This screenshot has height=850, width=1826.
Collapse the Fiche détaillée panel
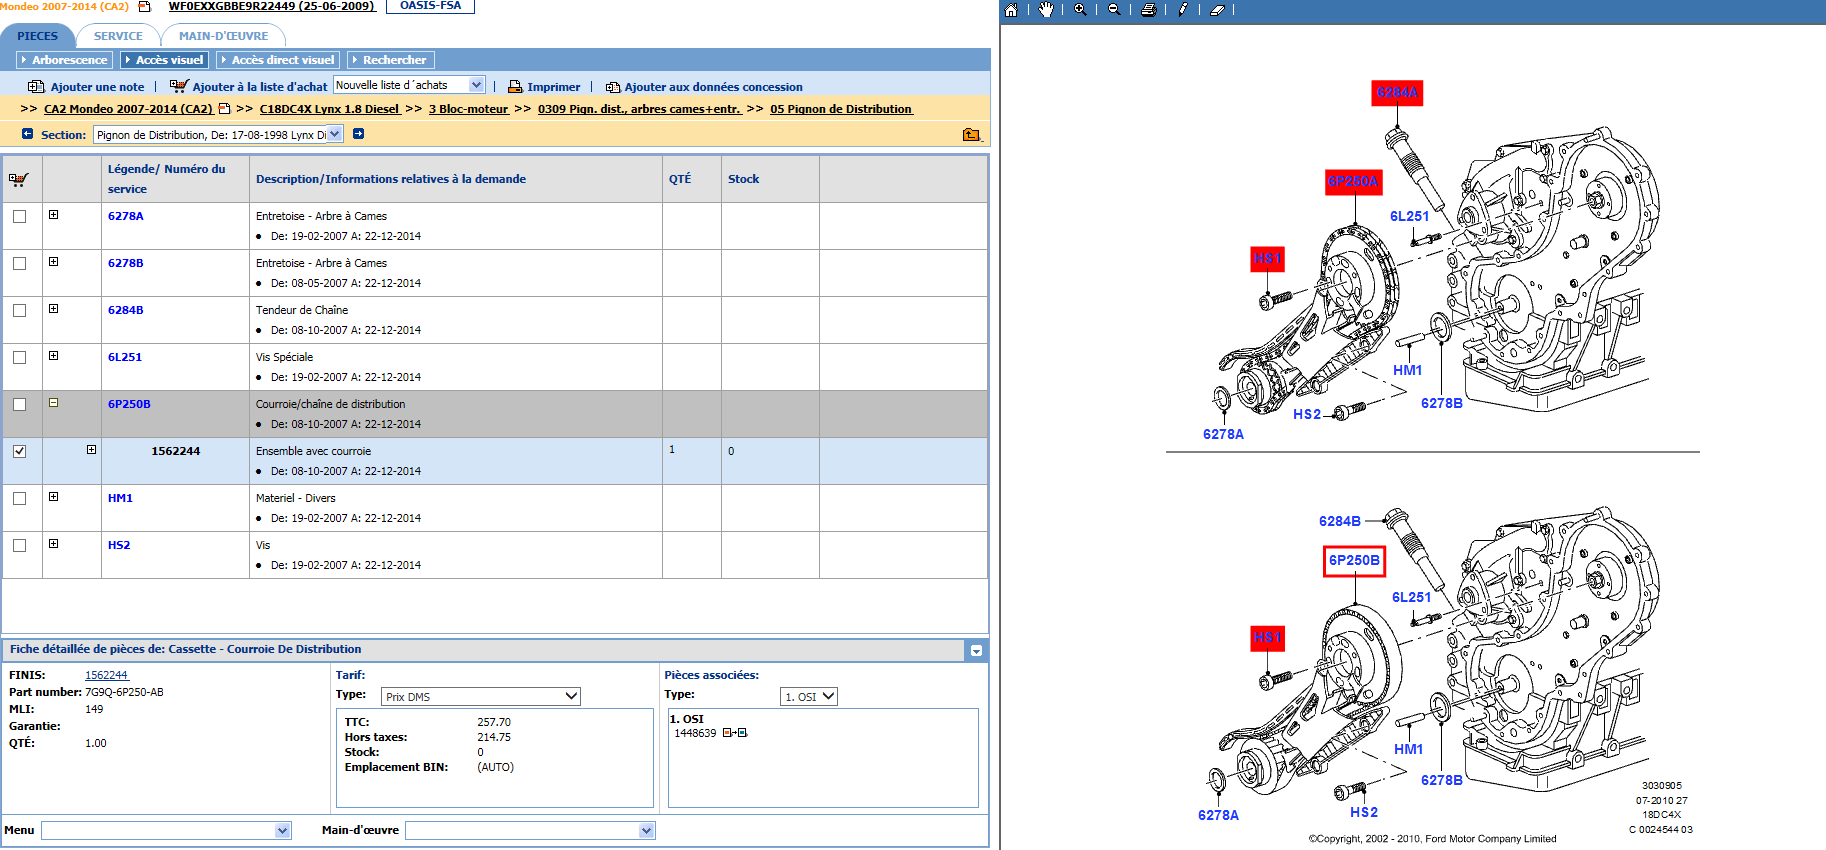[976, 650]
